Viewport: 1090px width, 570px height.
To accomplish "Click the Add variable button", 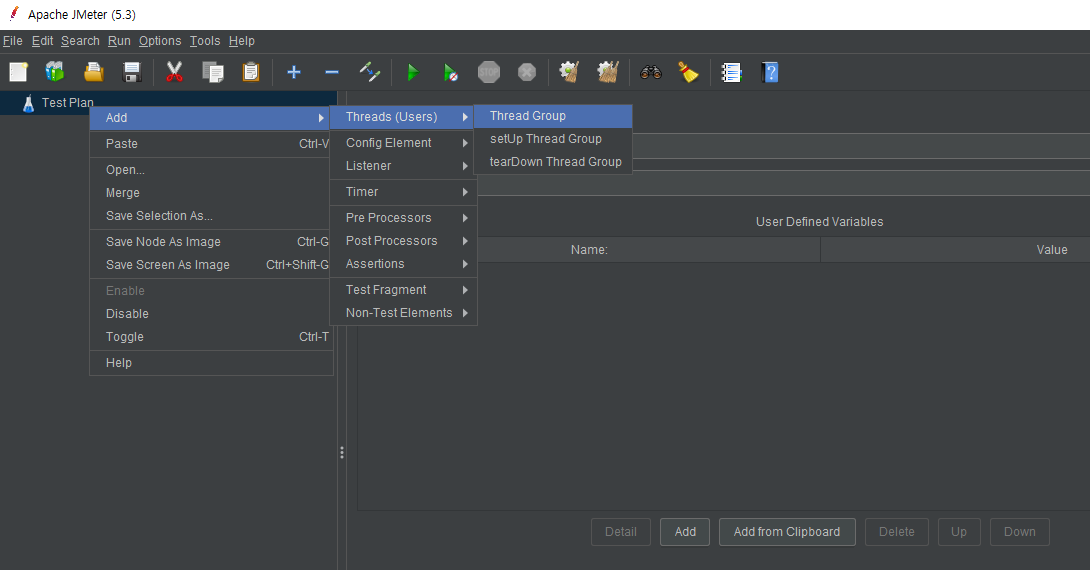I will (685, 532).
